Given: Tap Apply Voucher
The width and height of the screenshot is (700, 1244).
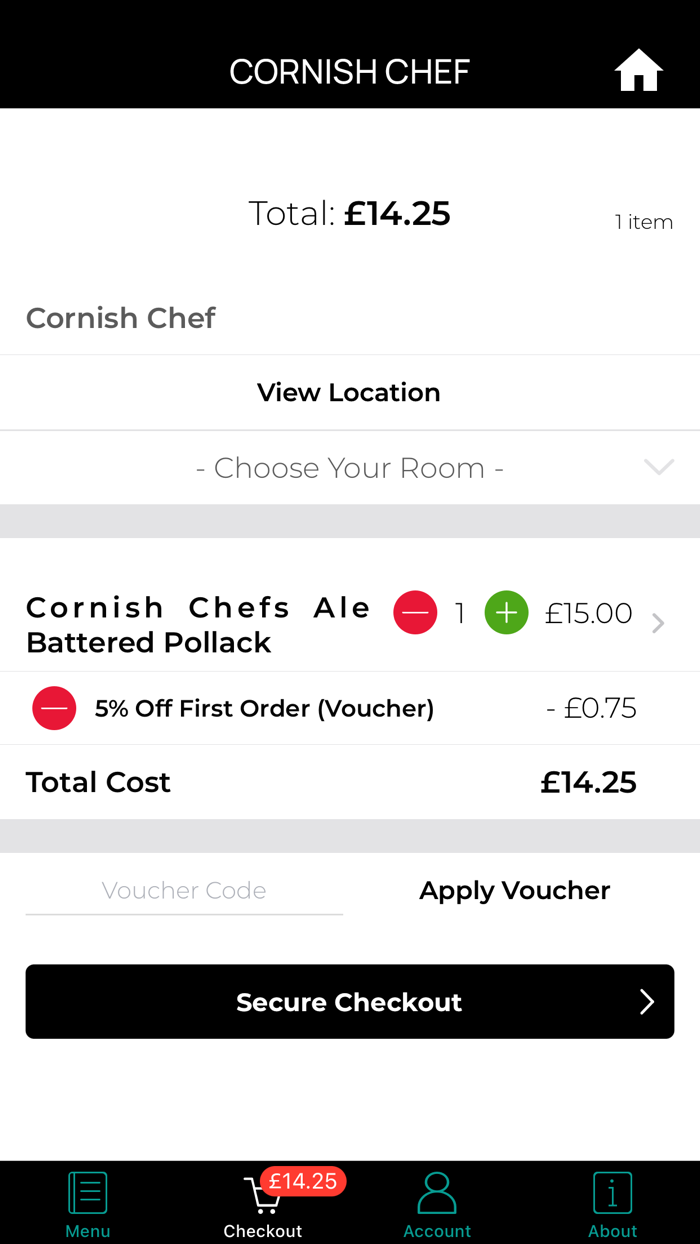Looking at the screenshot, I should (x=514, y=890).
